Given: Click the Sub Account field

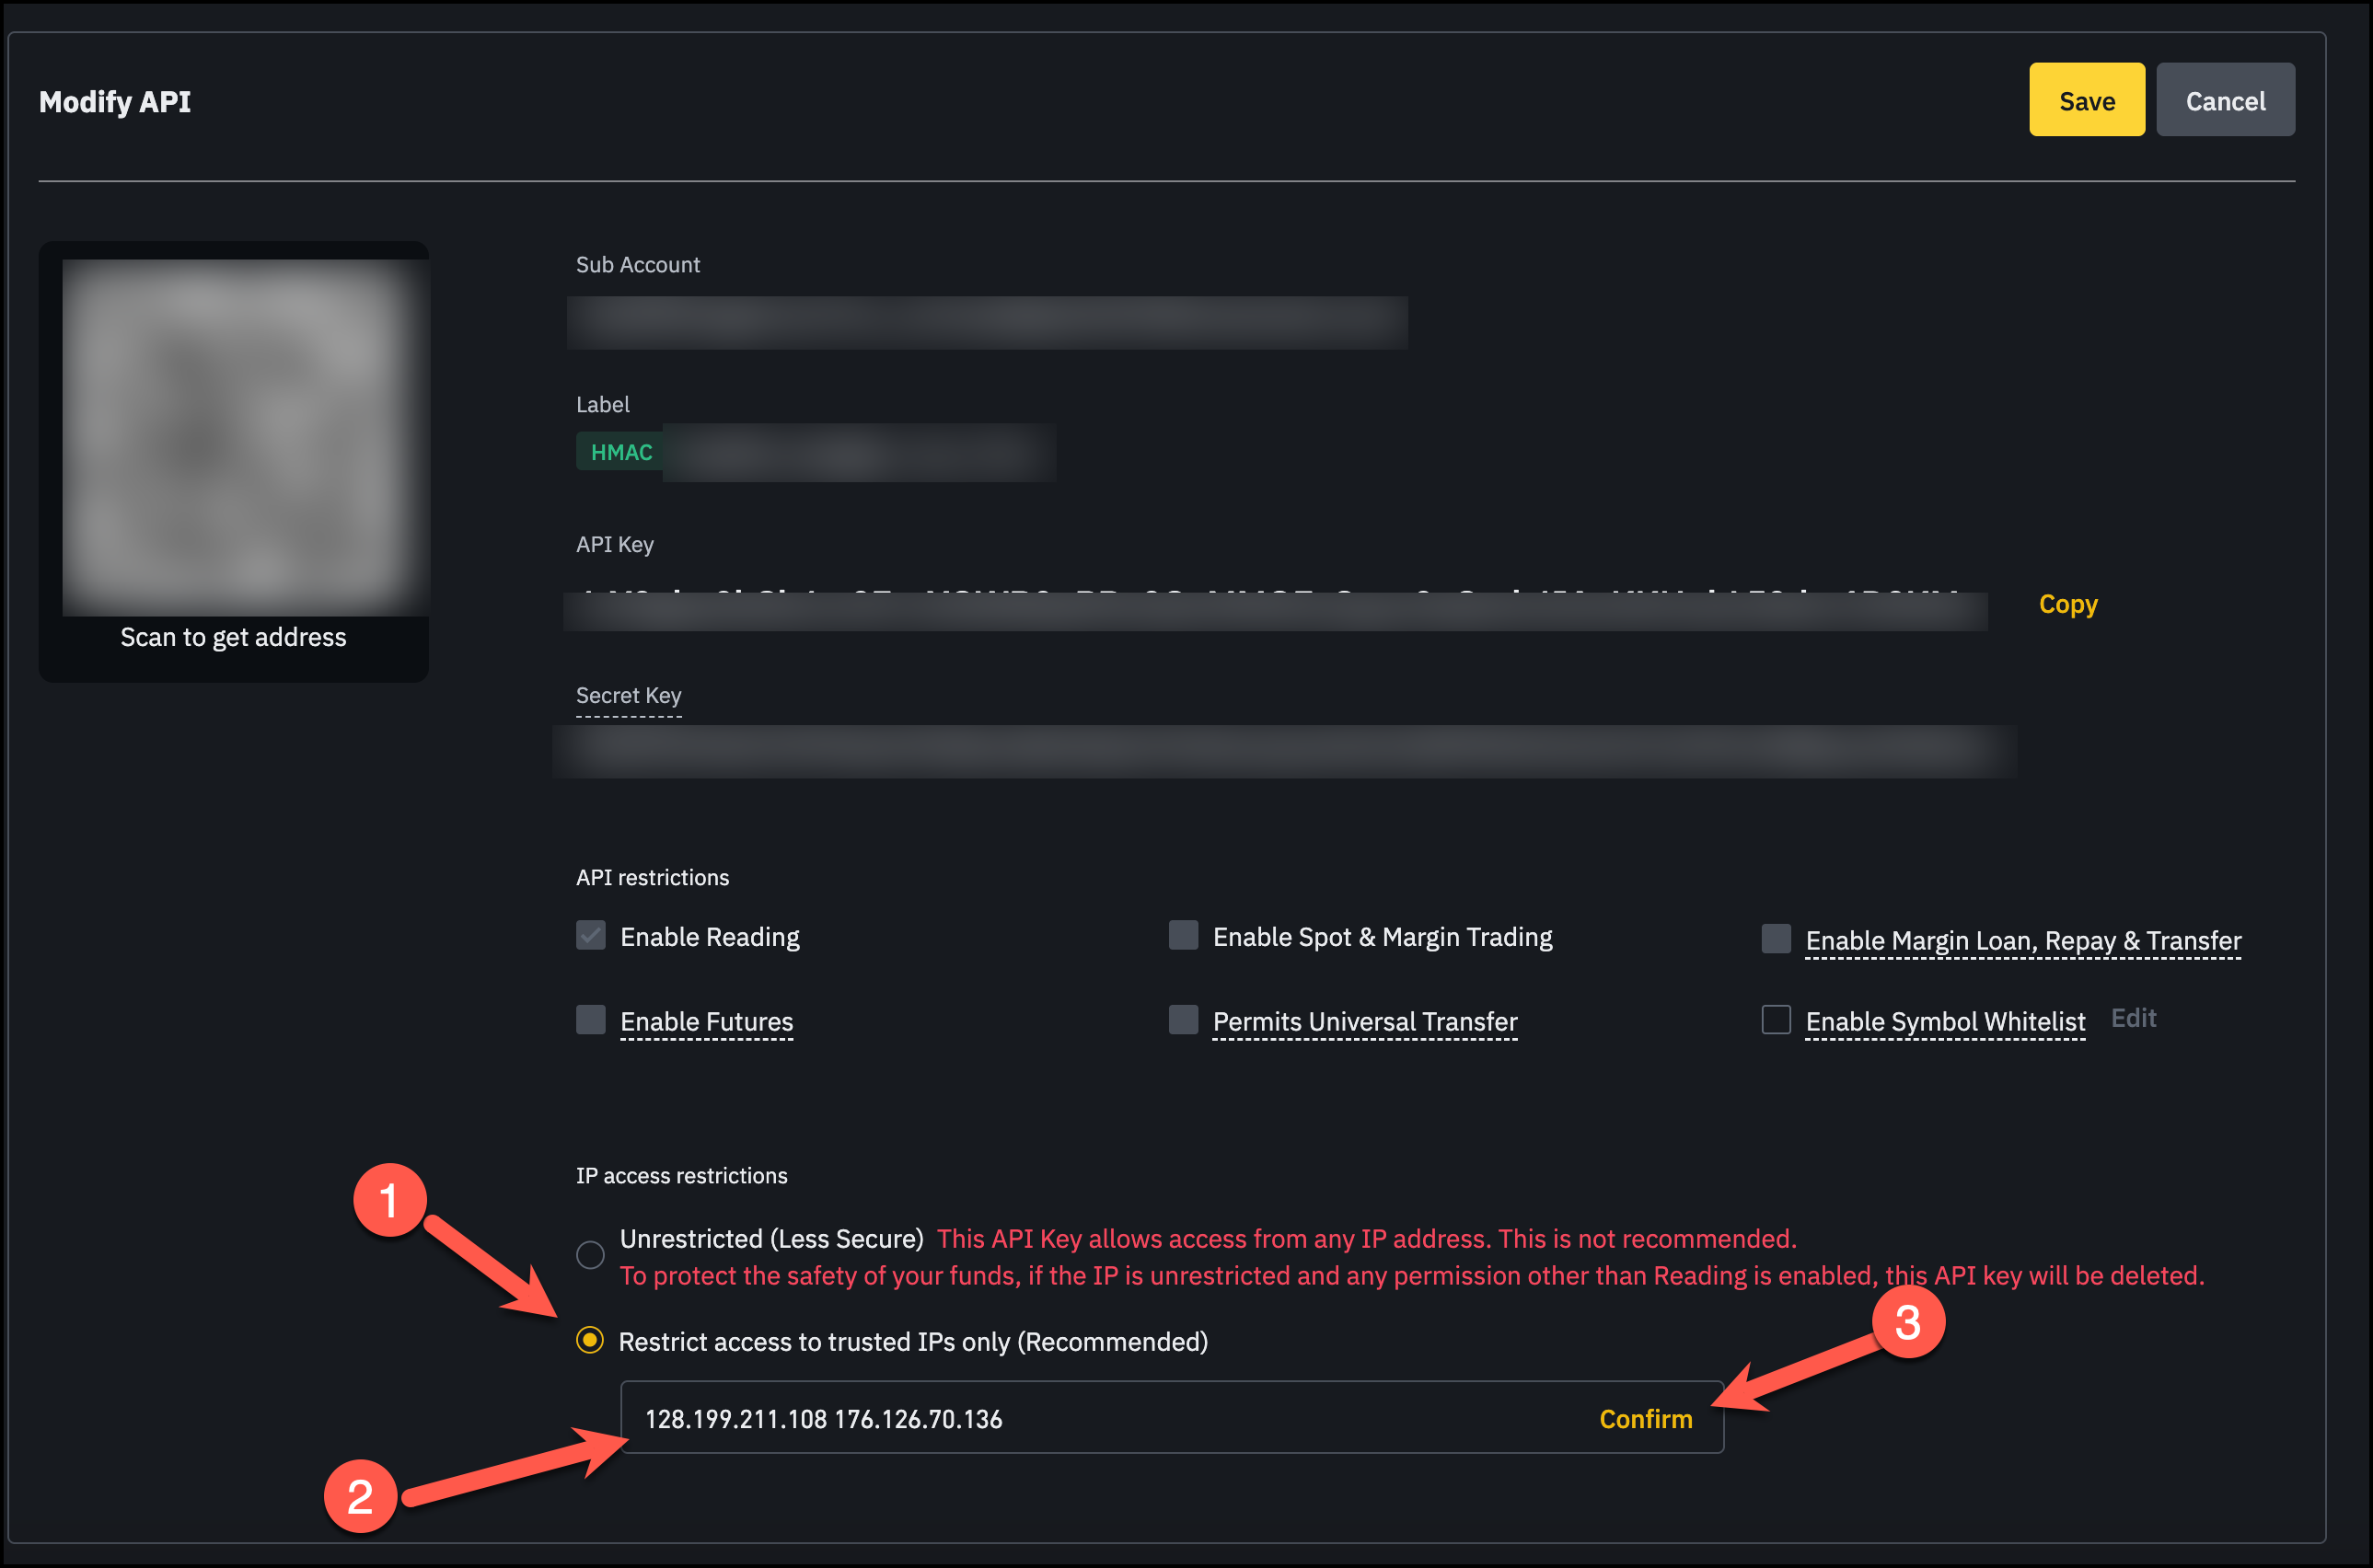Looking at the screenshot, I should (x=986, y=322).
